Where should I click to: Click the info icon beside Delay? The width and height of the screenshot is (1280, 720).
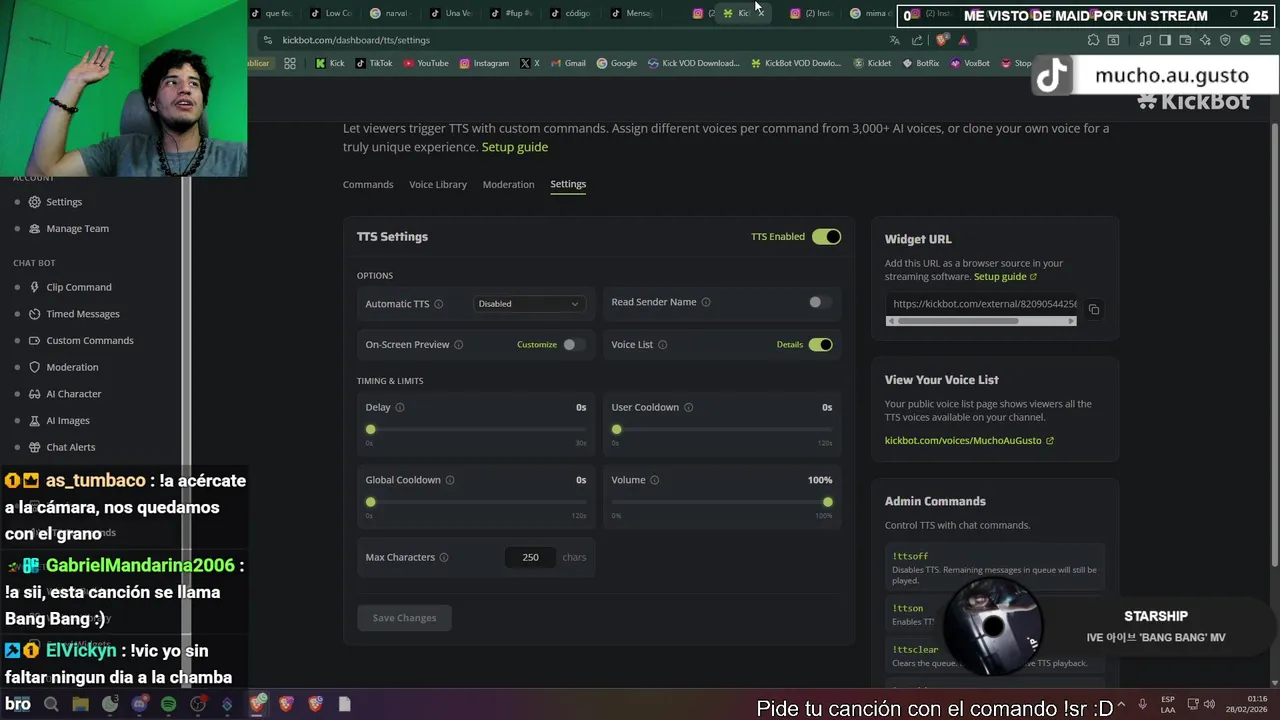400,408
